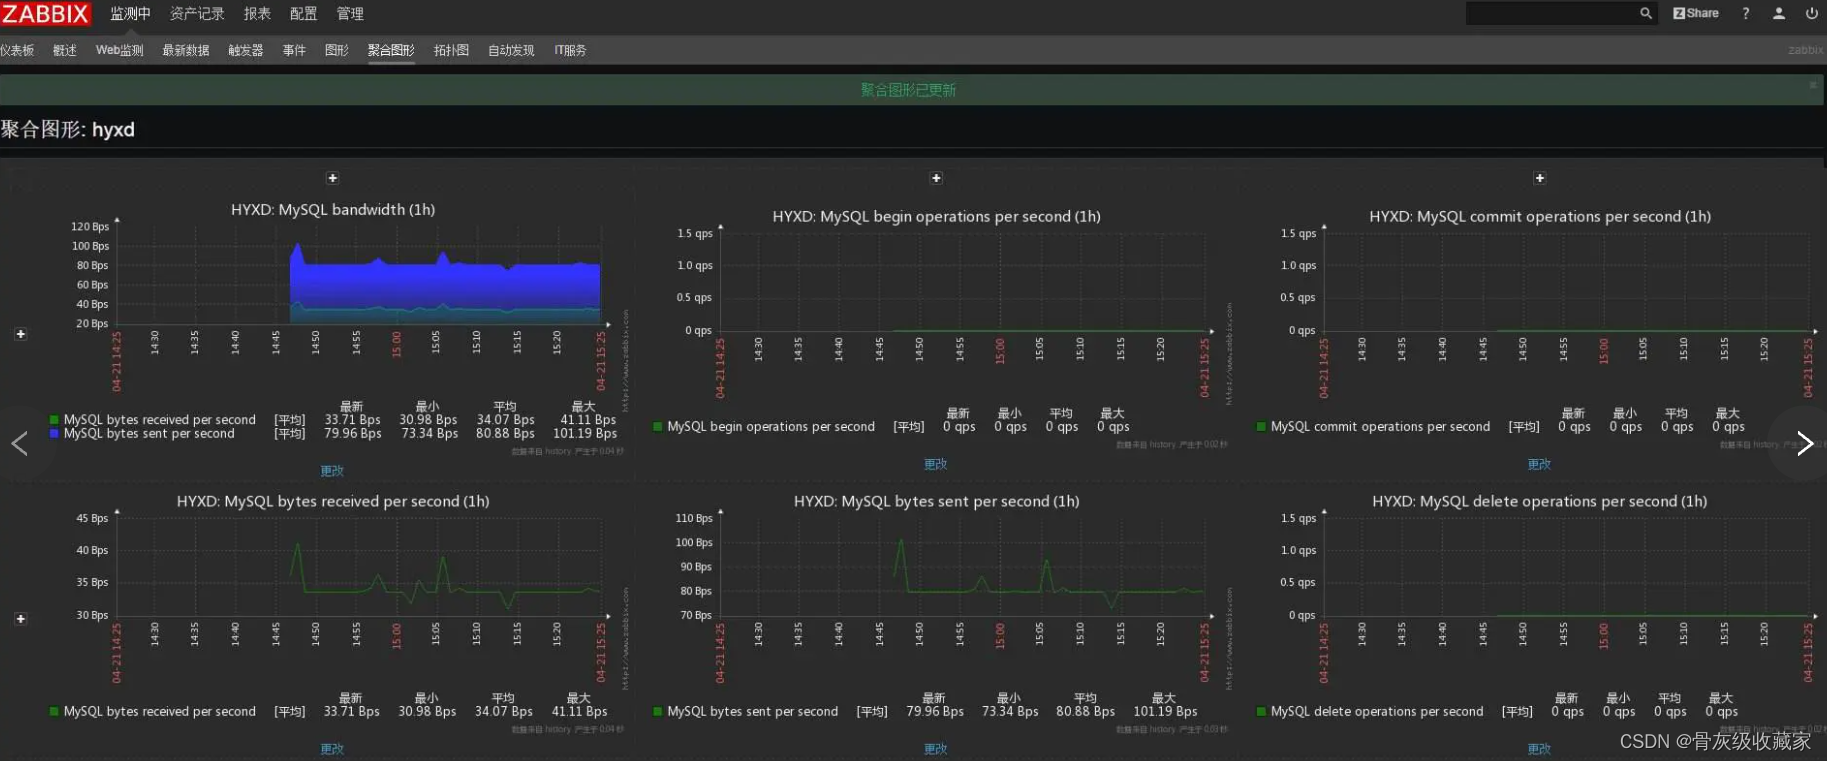The image size is (1827, 761).
Task: Open help question mark icon
Action: [x=1746, y=13]
